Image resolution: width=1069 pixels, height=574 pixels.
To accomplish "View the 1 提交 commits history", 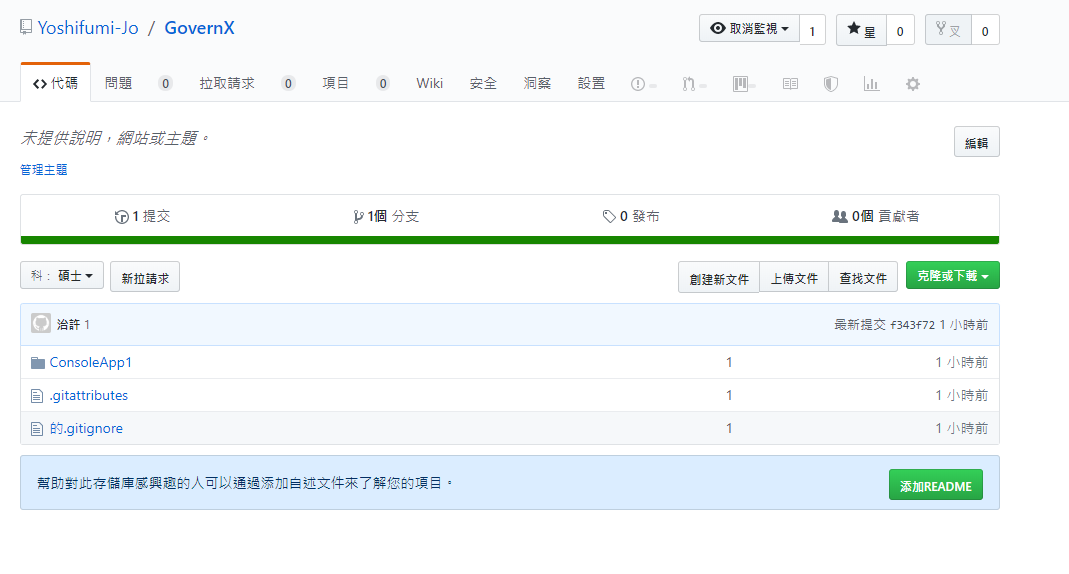I will (142, 216).
